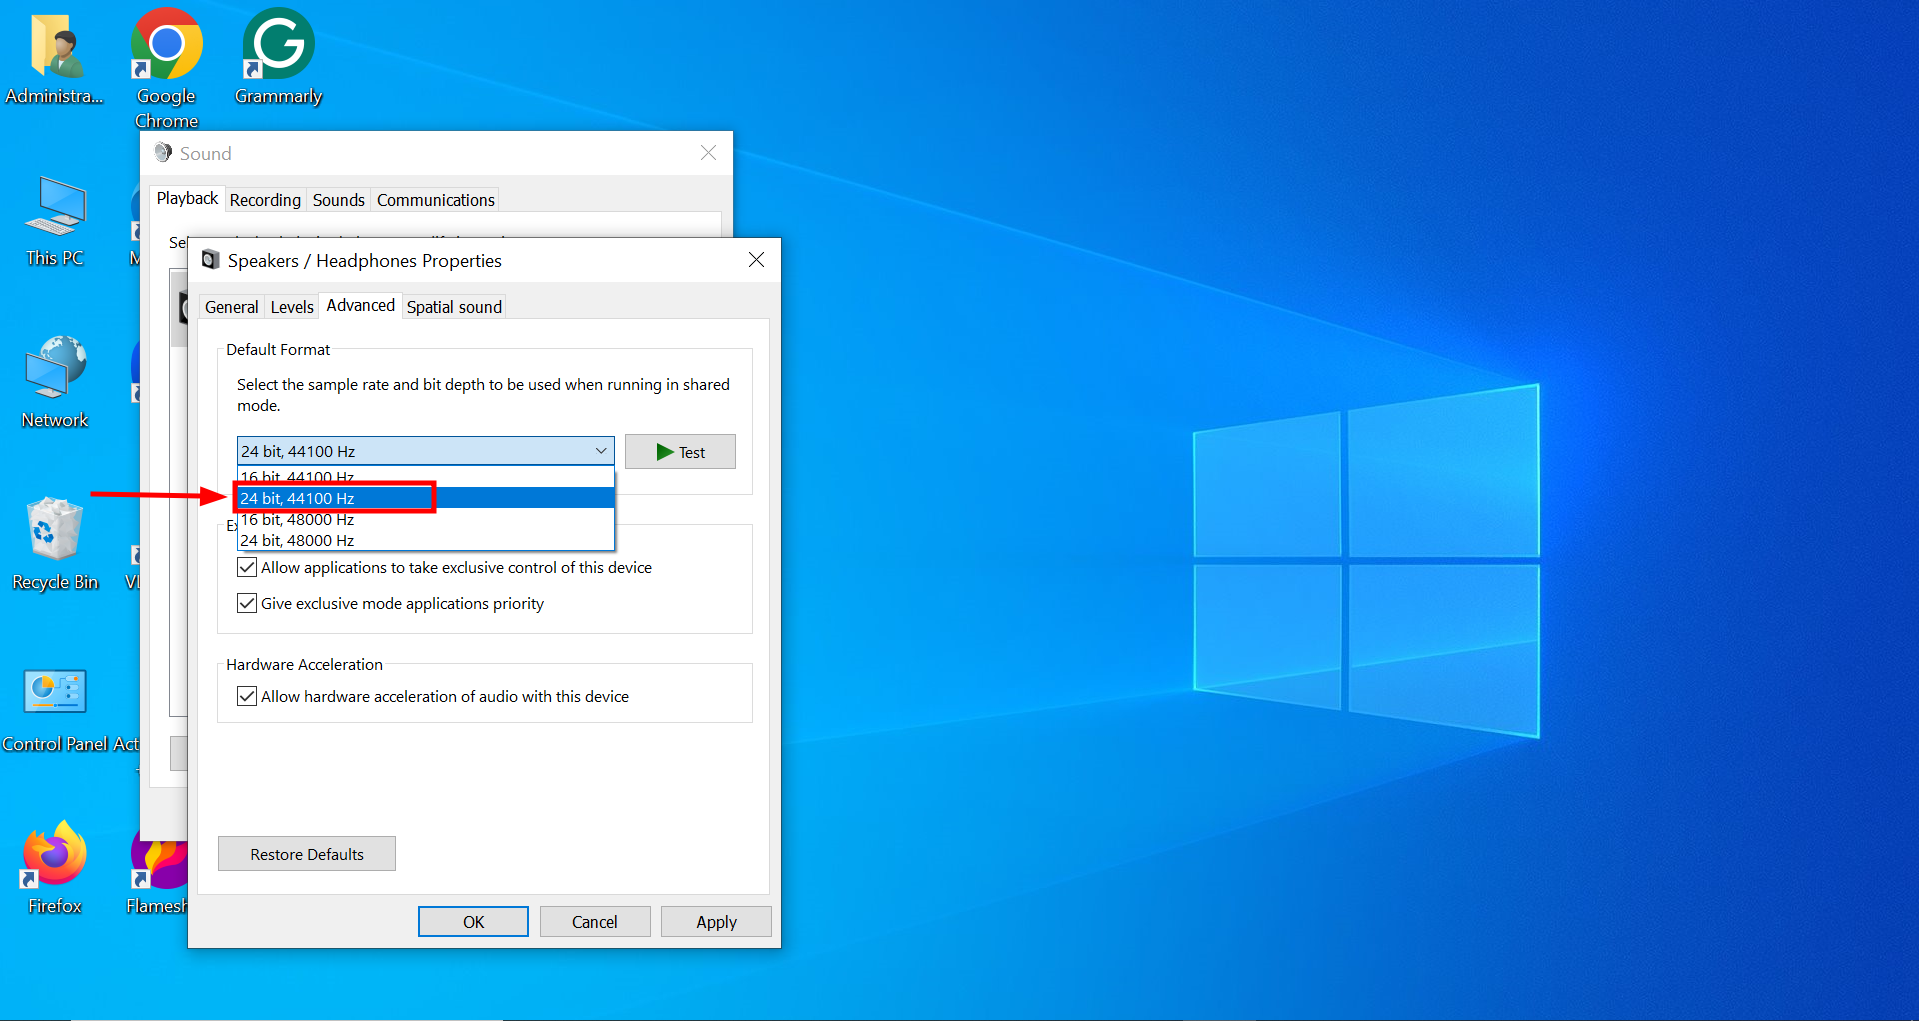Click the Network desktop icon
This screenshot has height=1021, width=1919.
point(55,372)
